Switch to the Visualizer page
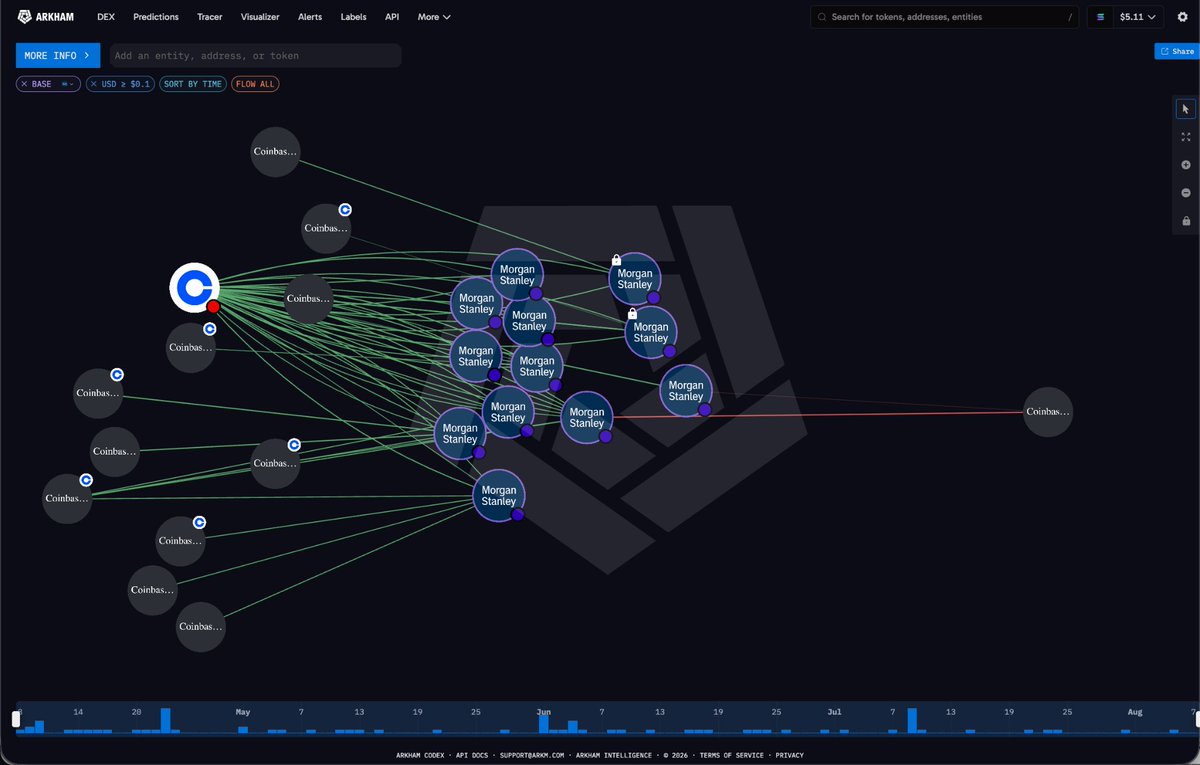The image size is (1200, 765). [x=260, y=17]
